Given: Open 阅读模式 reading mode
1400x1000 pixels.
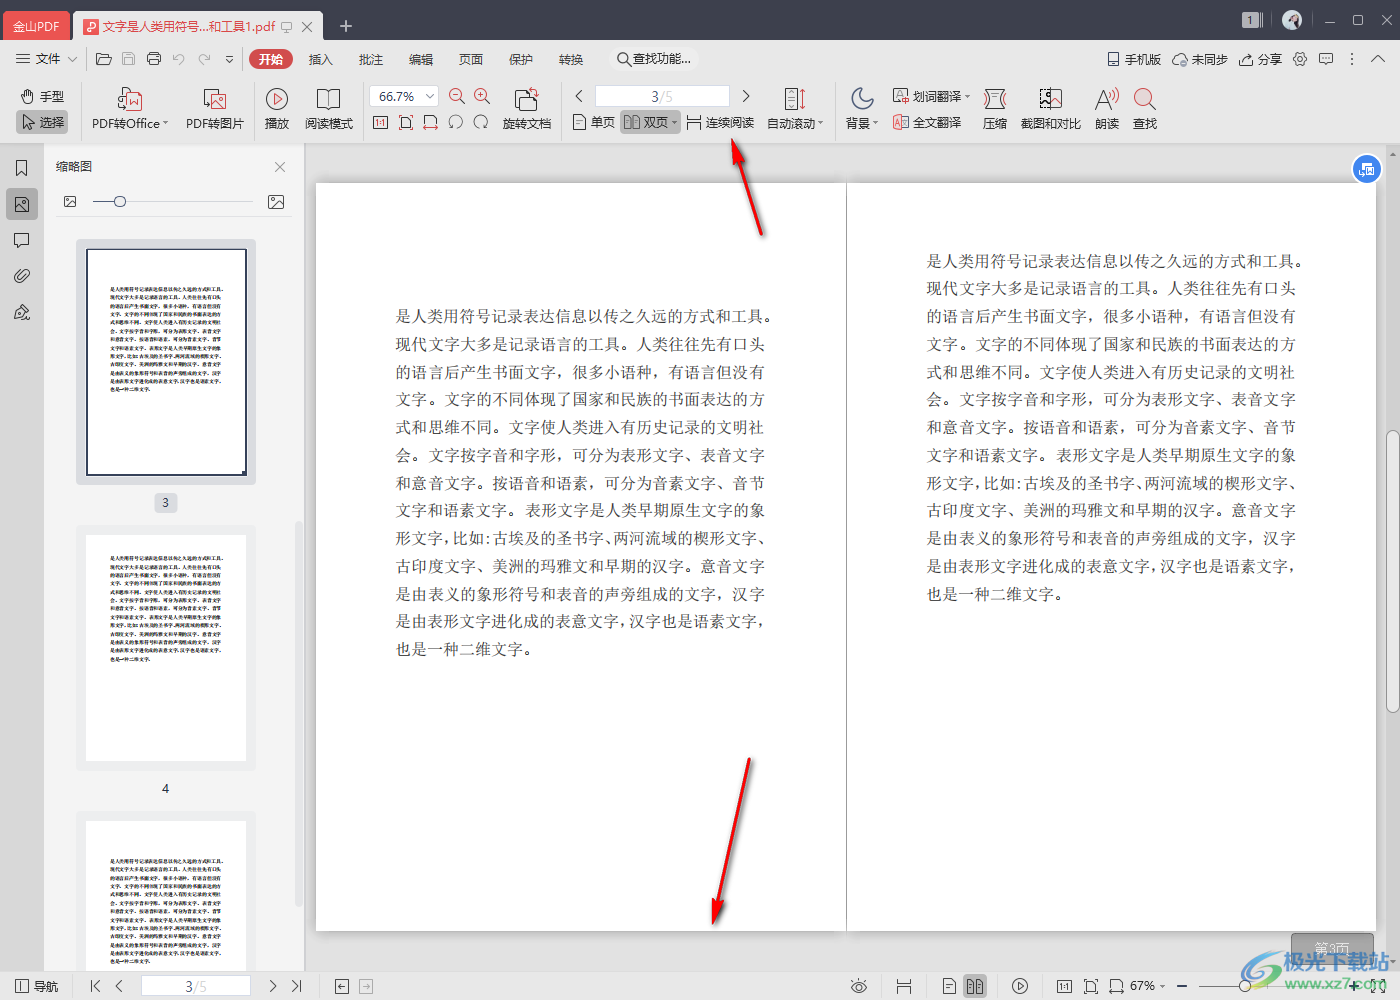Looking at the screenshot, I should [329, 109].
